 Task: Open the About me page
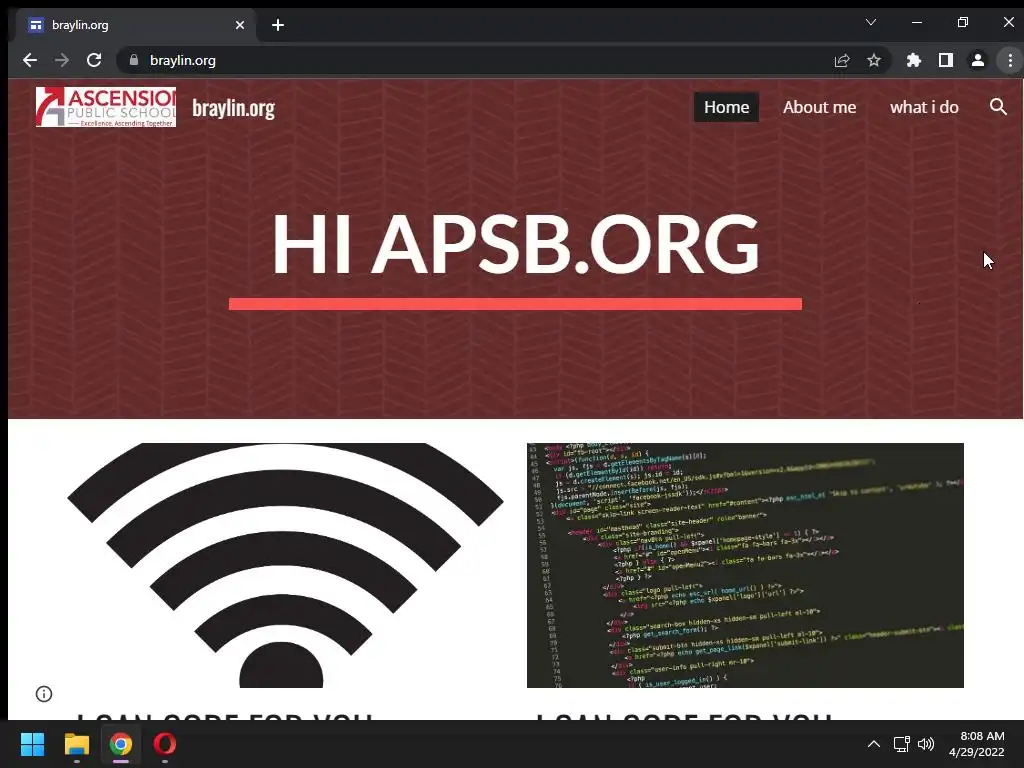click(819, 107)
